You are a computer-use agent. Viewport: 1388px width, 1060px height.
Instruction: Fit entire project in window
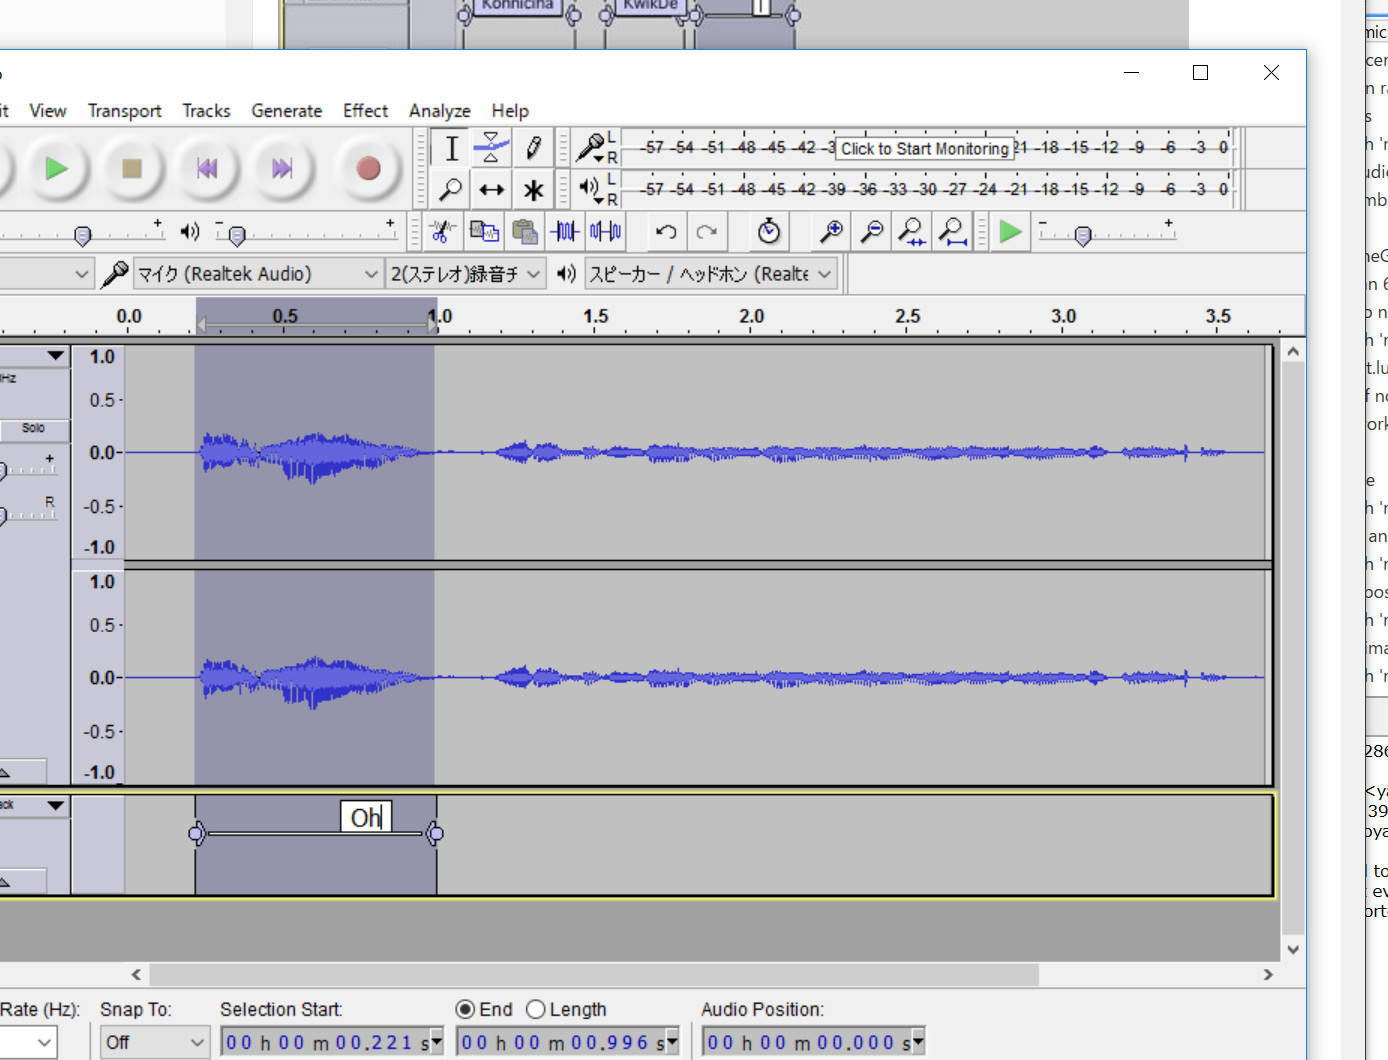click(953, 232)
